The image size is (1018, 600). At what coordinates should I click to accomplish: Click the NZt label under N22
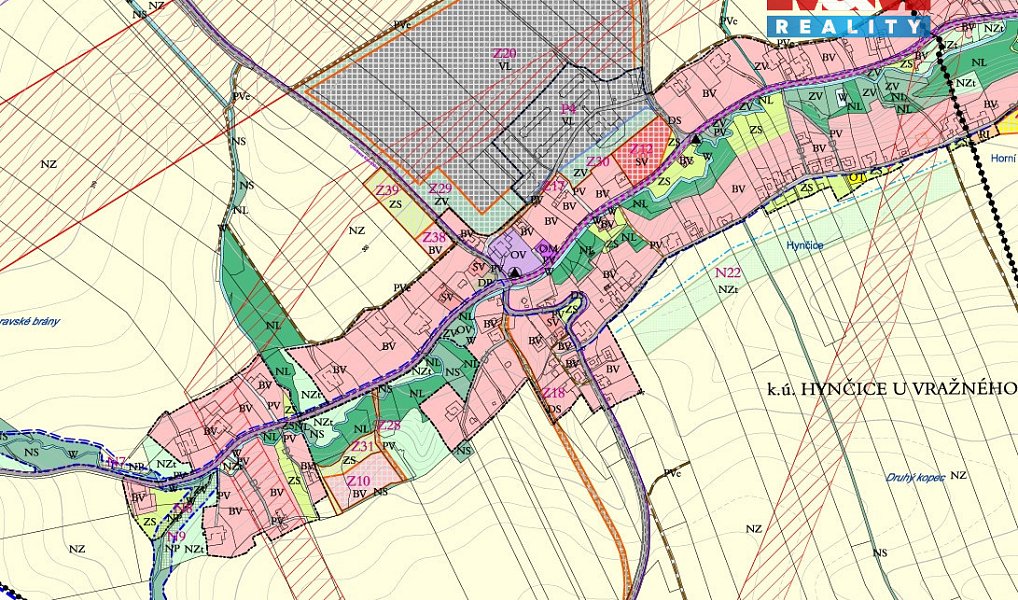[x=728, y=290]
